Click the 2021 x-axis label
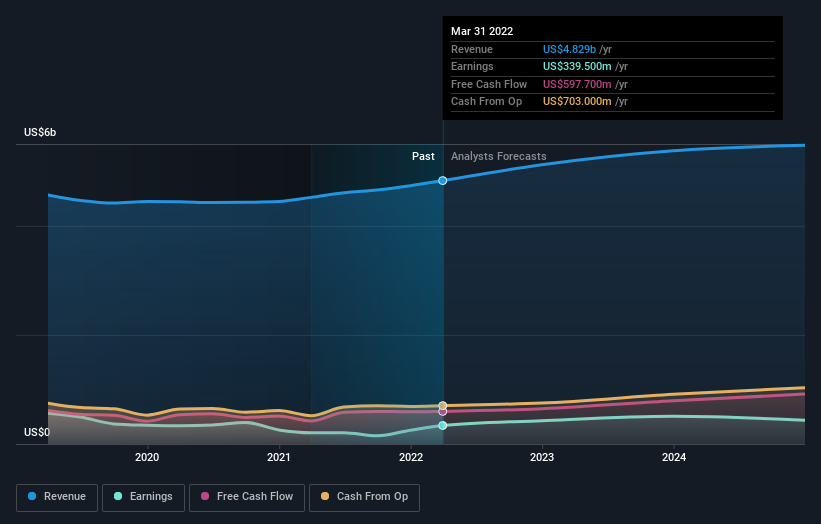Viewport: 821px width, 524px height. click(x=279, y=458)
